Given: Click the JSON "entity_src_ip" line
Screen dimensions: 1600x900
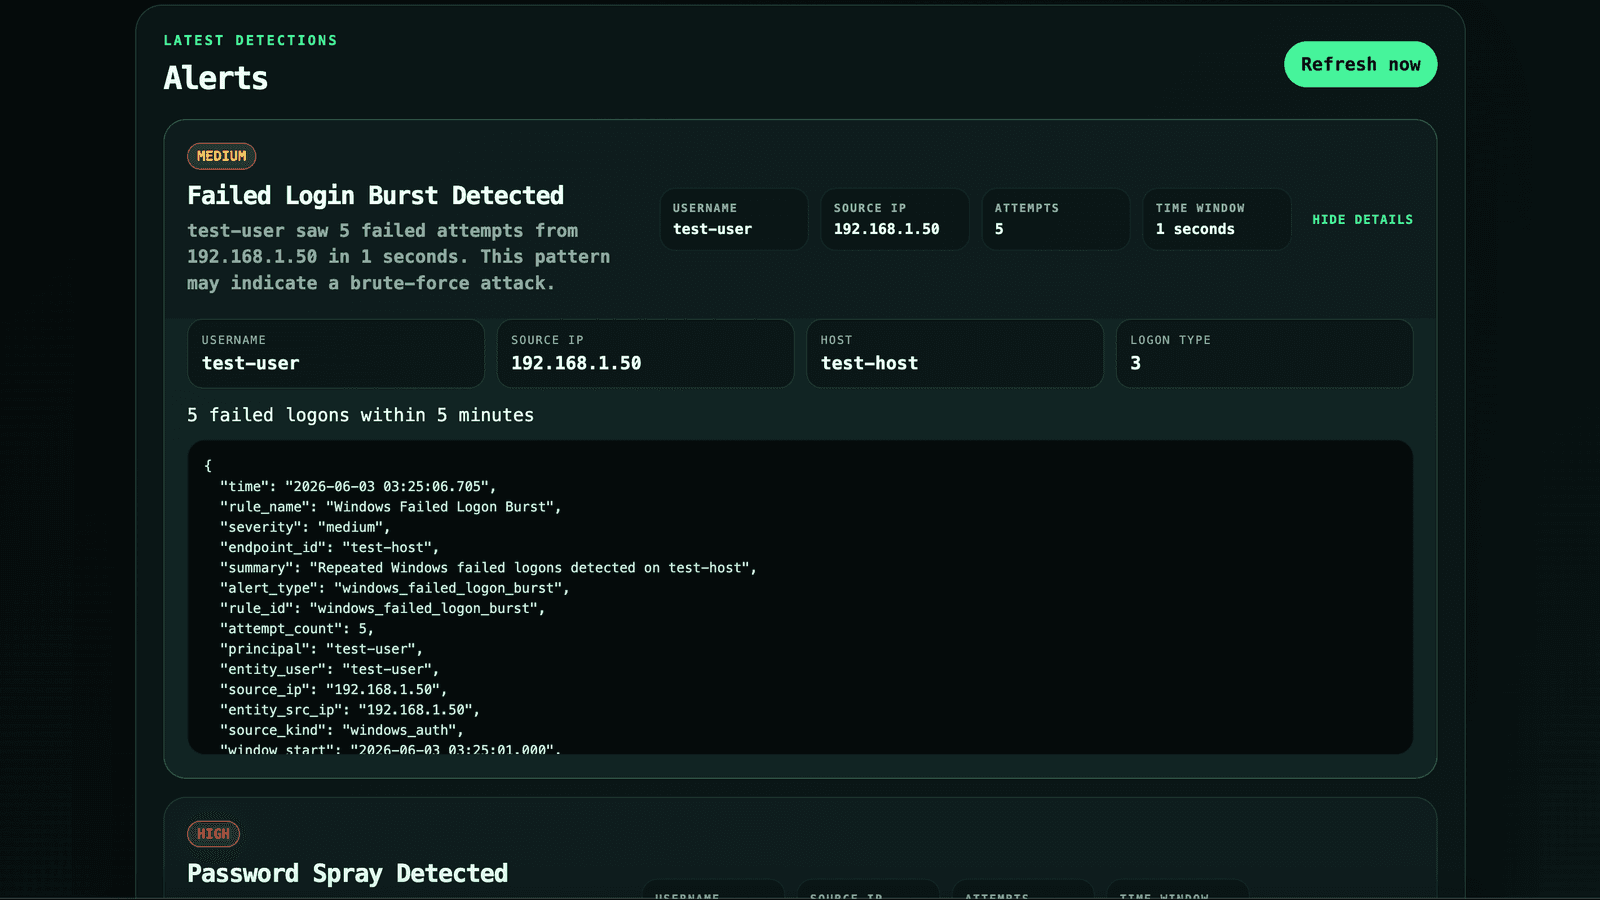Looking at the screenshot, I should coord(350,710).
